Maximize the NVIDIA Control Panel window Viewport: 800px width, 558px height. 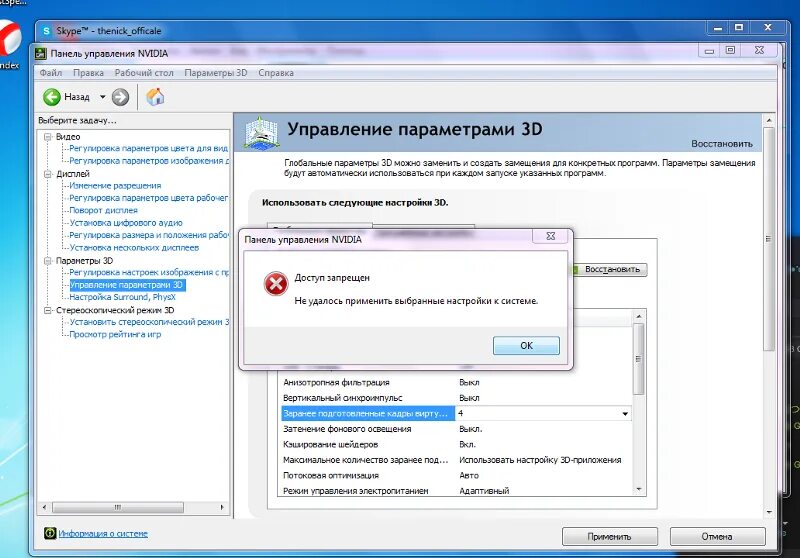730,50
